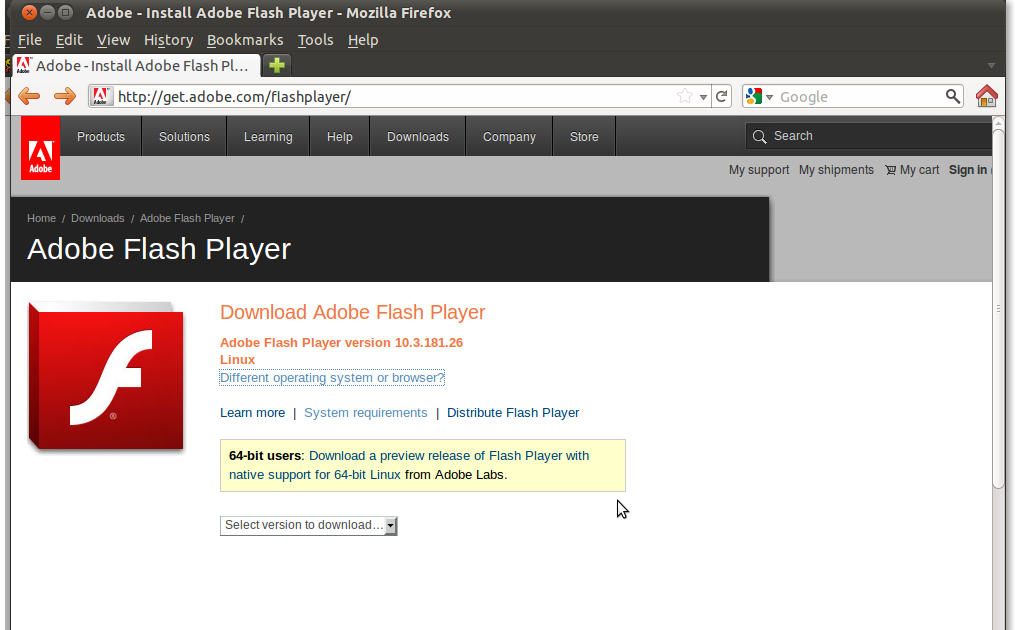
Task: Bookmark this page with the star icon
Action: pyautogui.click(x=684, y=96)
